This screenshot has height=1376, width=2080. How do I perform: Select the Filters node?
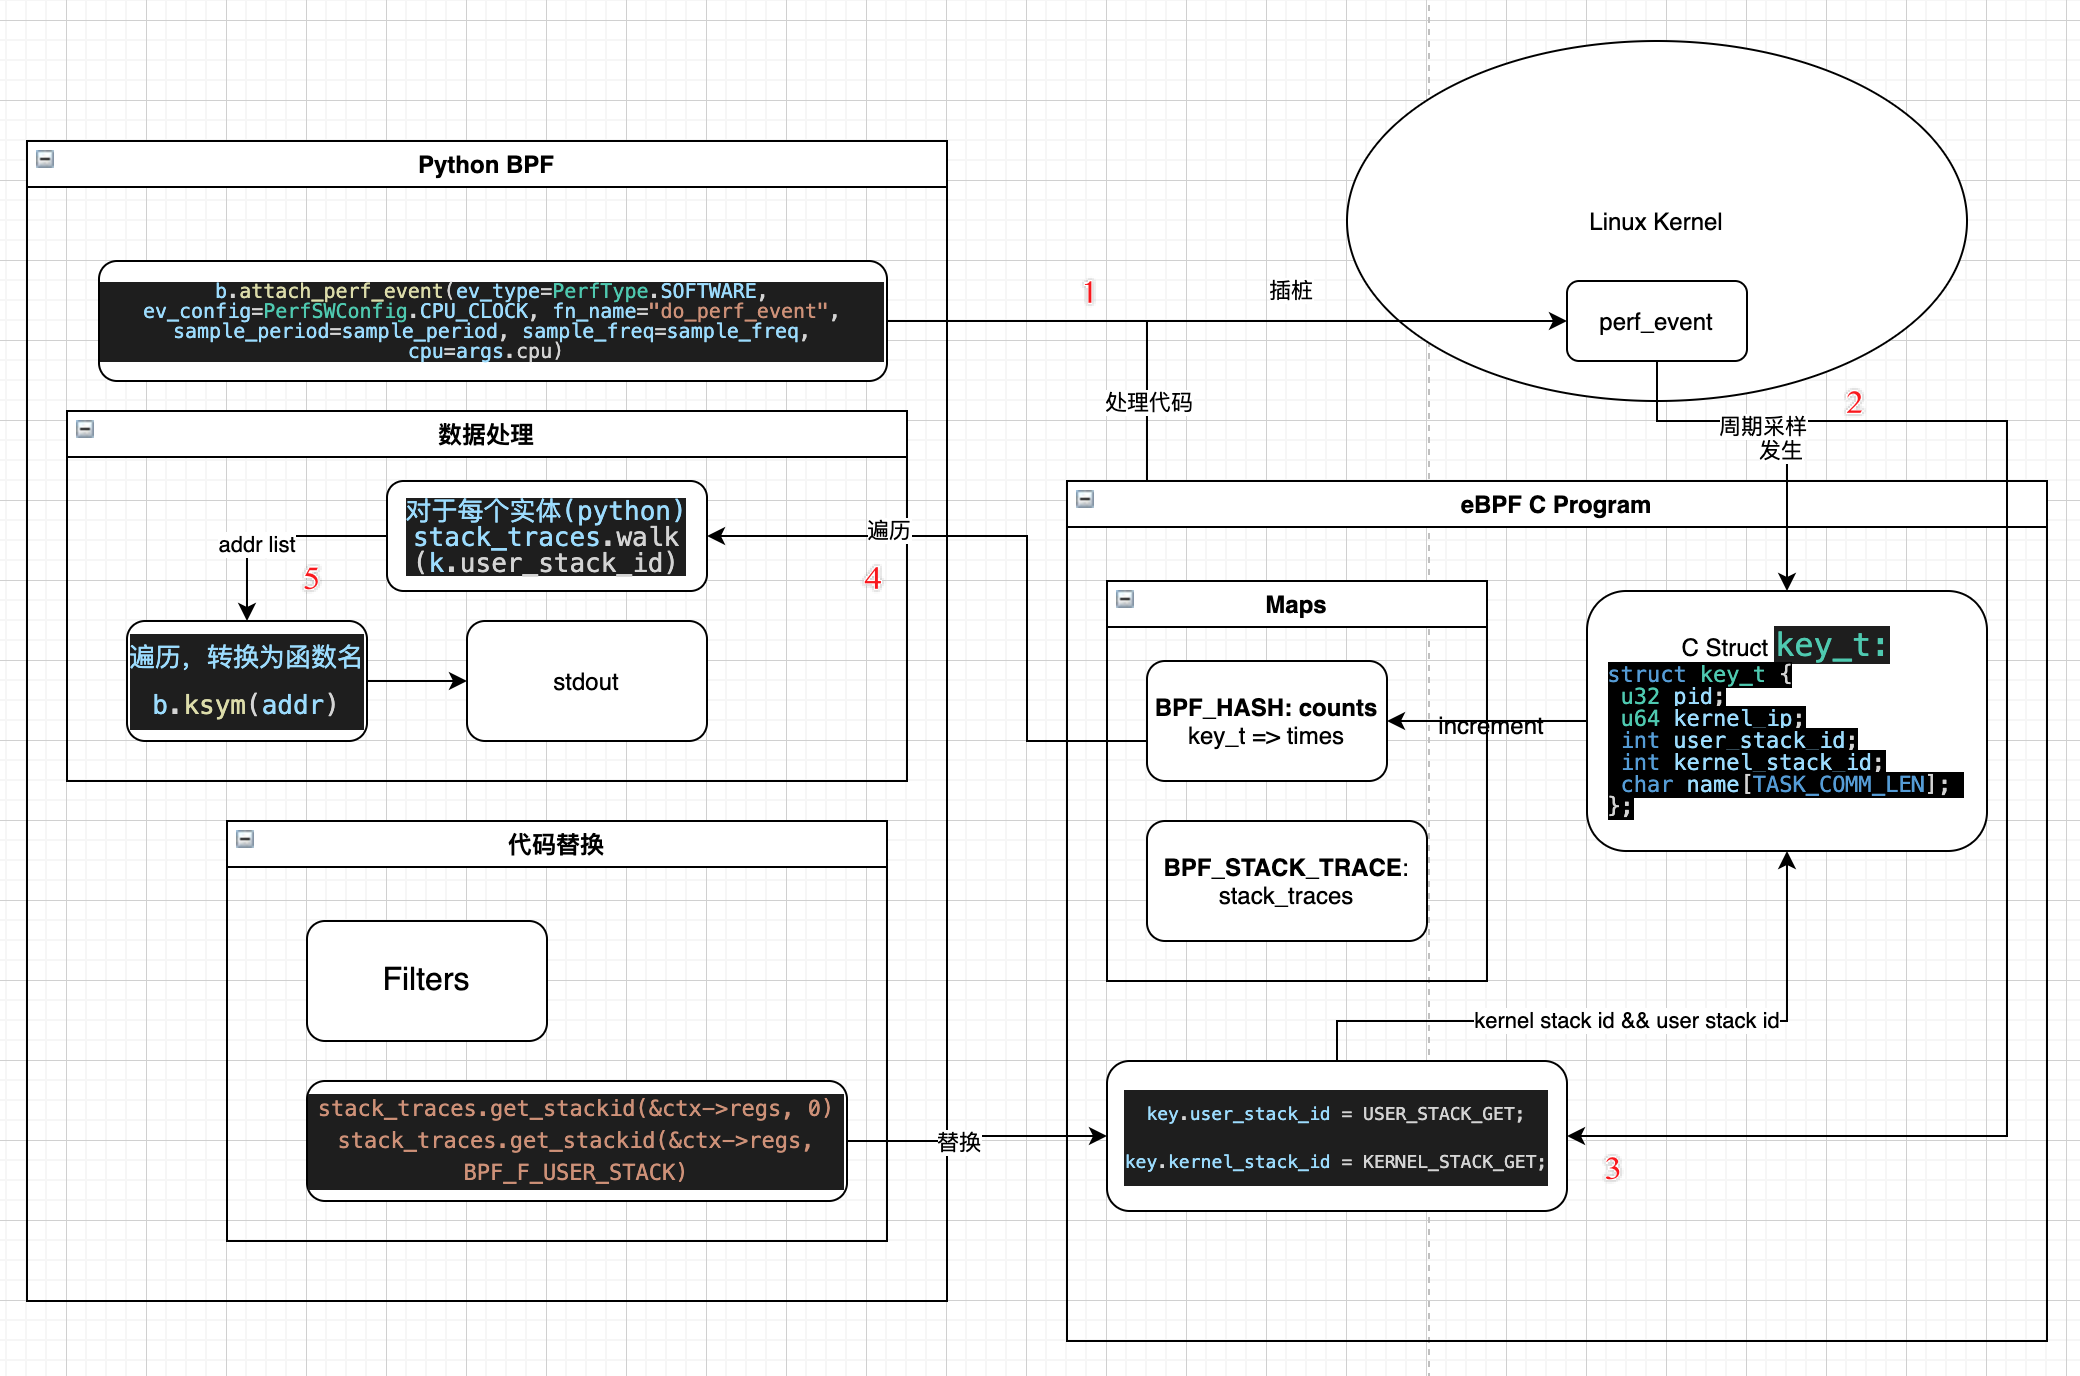pyautogui.click(x=427, y=981)
